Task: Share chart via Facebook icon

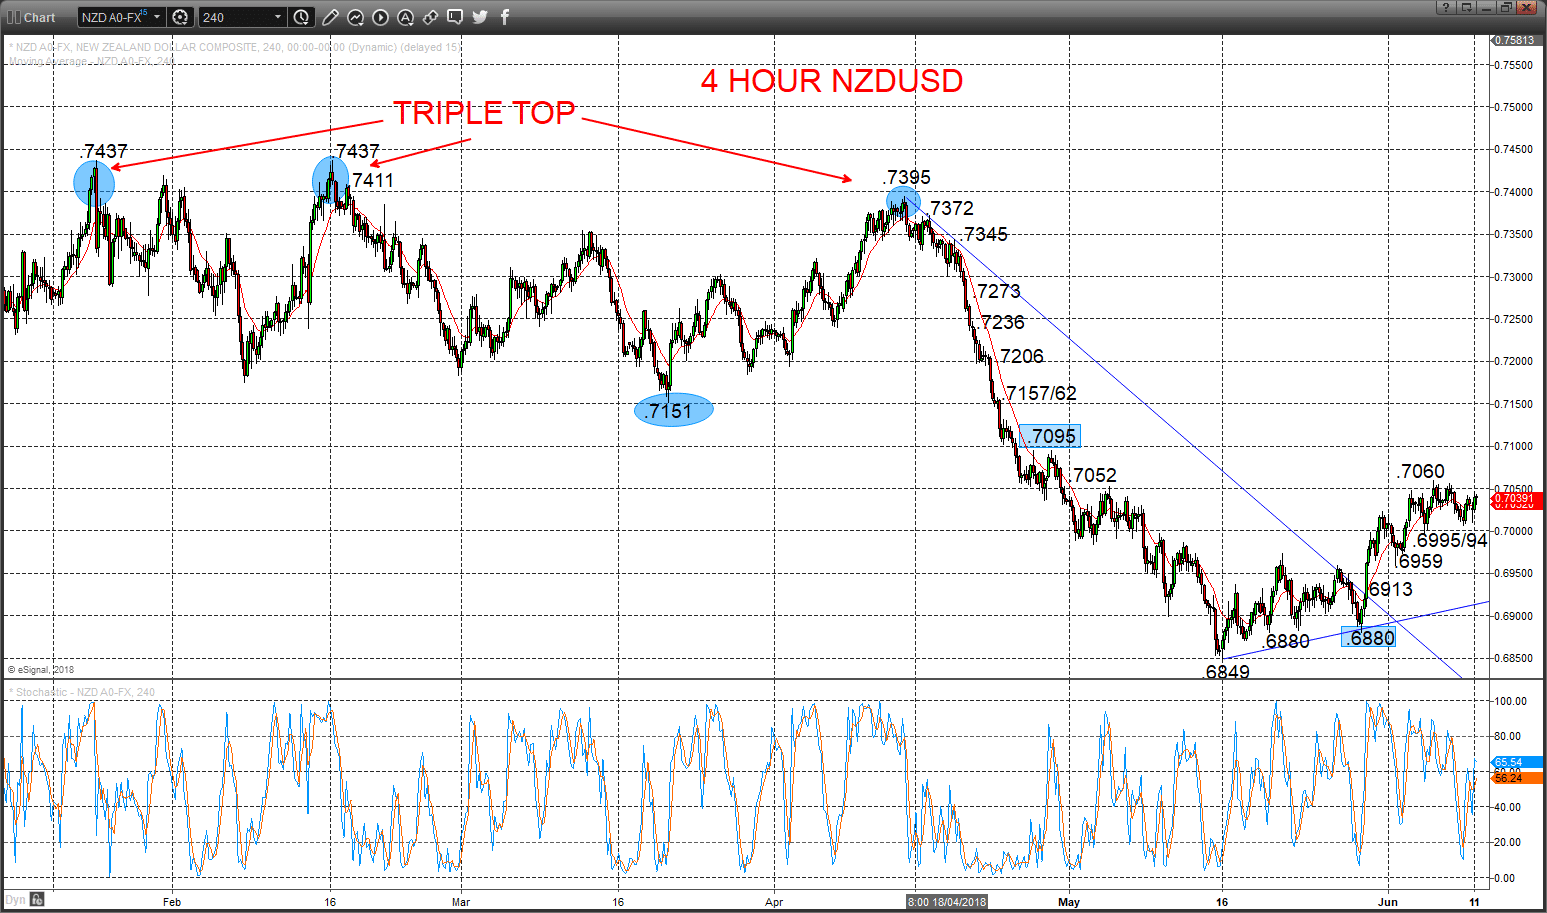Action: [x=505, y=17]
